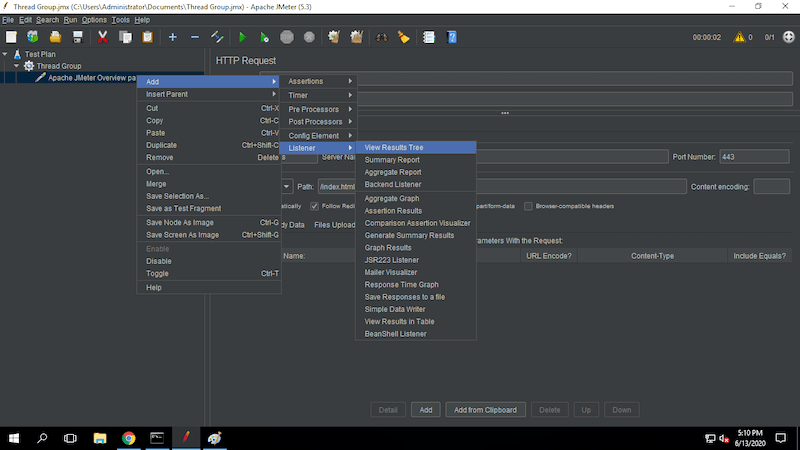Viewport: 800px width, 450px height.
Task: Click the Port Number field
Action: [754, 157]
